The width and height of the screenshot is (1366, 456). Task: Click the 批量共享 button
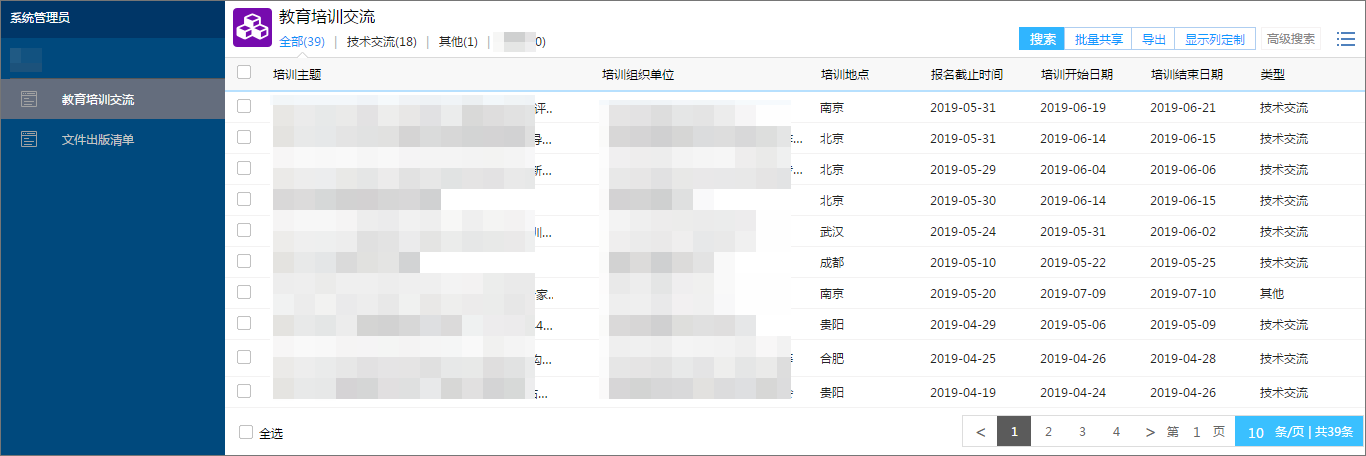[x=1098, y=39]
